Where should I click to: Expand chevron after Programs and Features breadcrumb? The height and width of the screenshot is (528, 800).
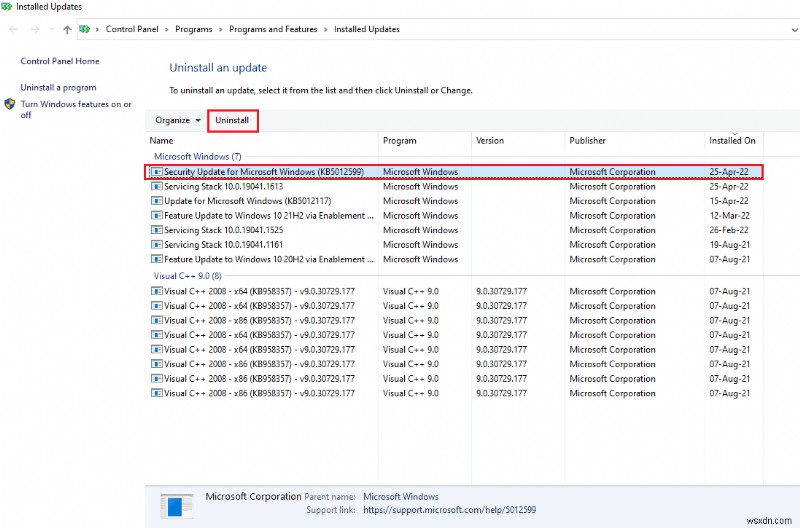pyautogui.click(x=326, y=30)
